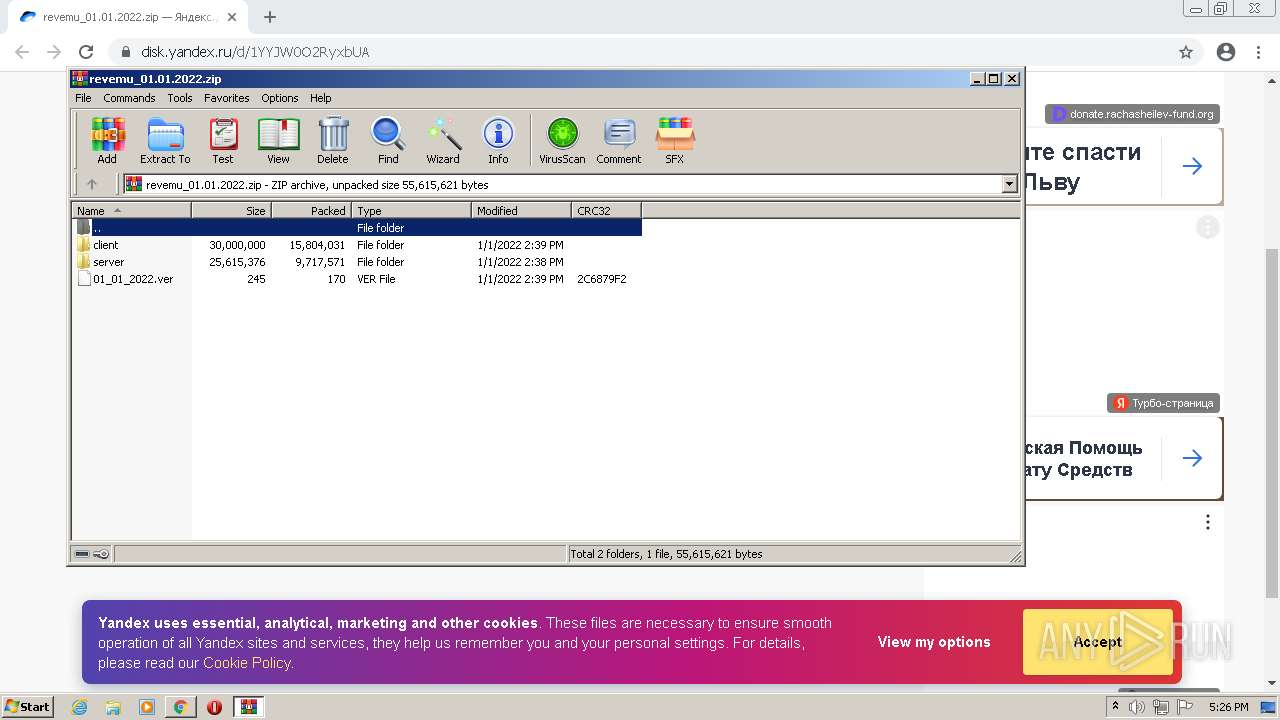This screenshot has height=720, width=1280.
Task: Open the page three-dot options
Action: coord(1208,522)
